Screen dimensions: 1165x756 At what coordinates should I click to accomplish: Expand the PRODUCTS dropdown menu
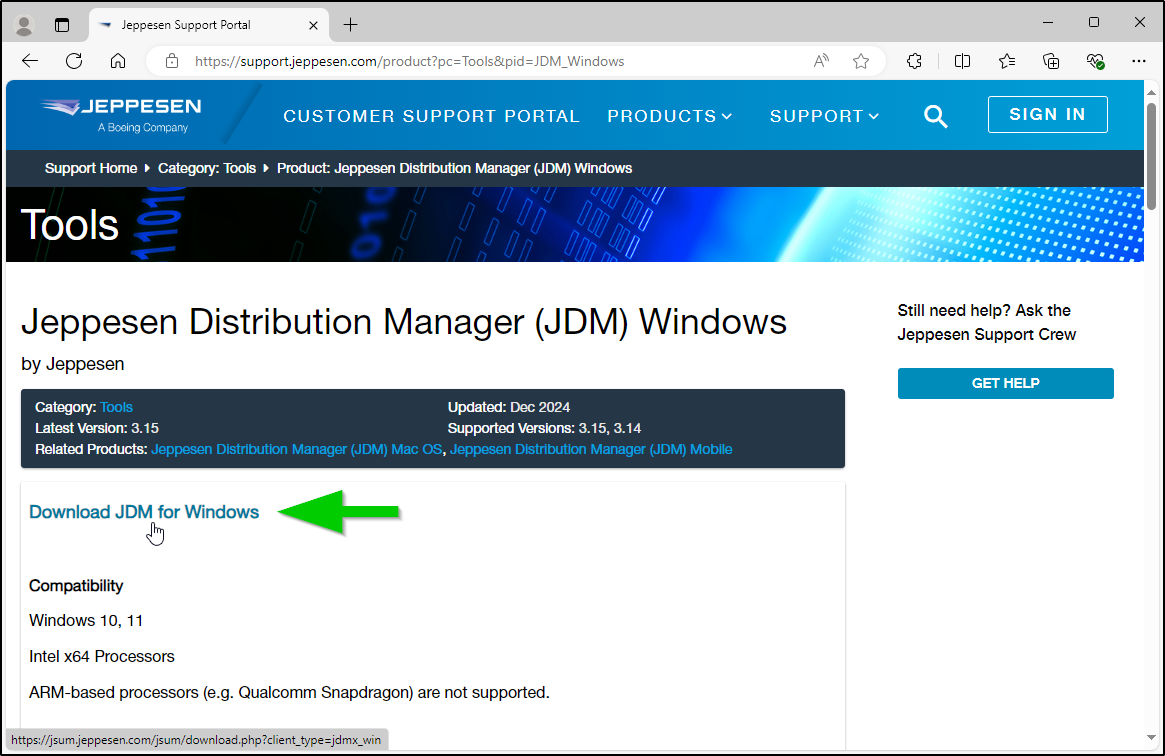click(x=669, y=116)
